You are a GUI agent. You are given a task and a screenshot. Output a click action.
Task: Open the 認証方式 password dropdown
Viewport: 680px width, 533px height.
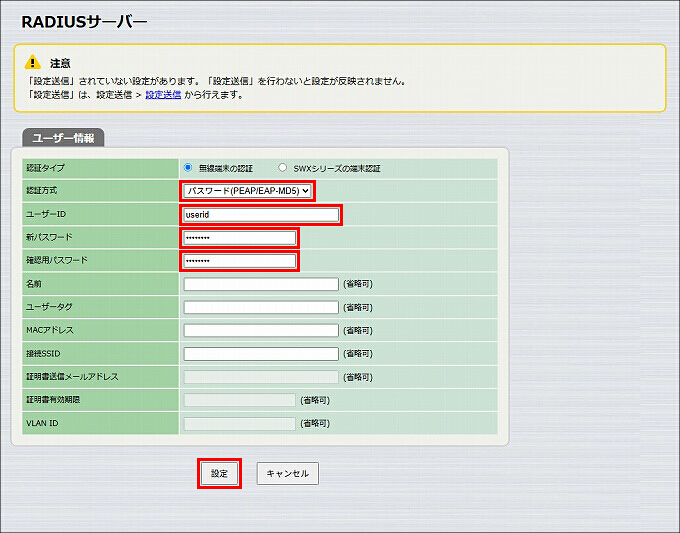click(x=247, y=191)
